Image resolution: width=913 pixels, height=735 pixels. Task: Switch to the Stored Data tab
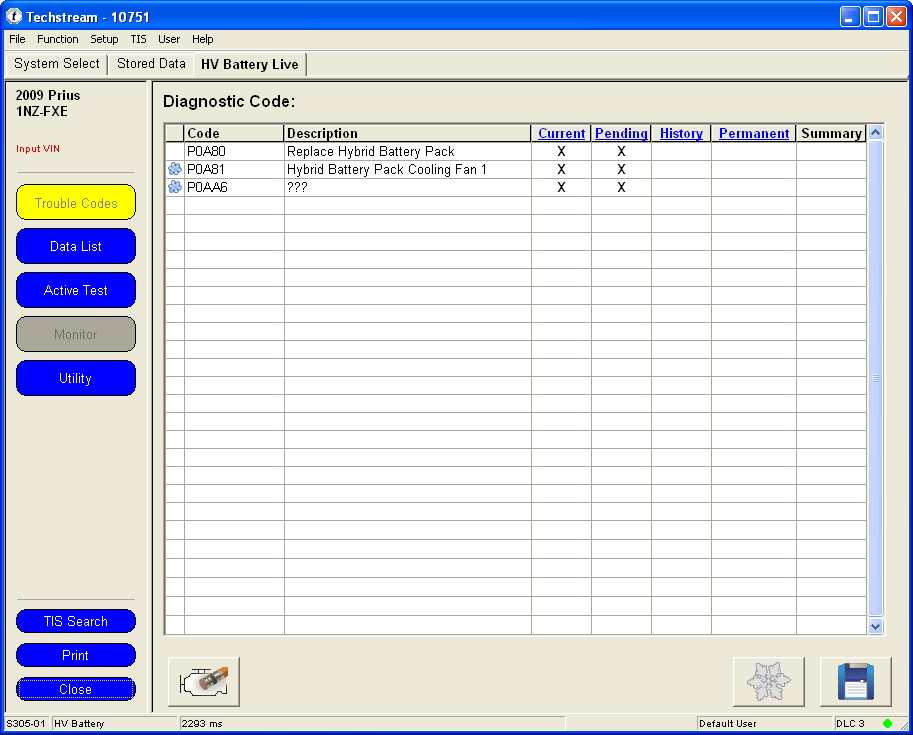point(151,64)
